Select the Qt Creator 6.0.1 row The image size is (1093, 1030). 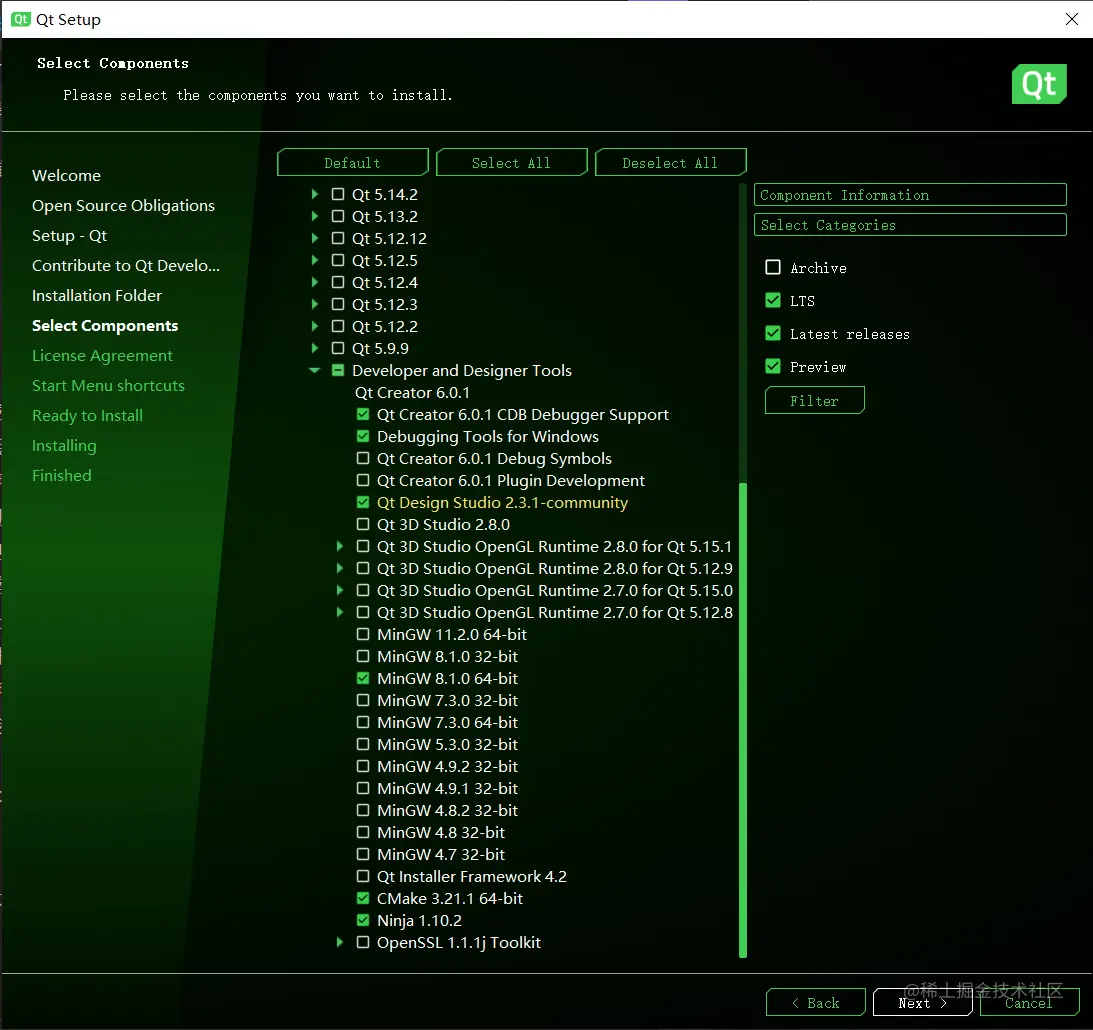tap(413, 392)
